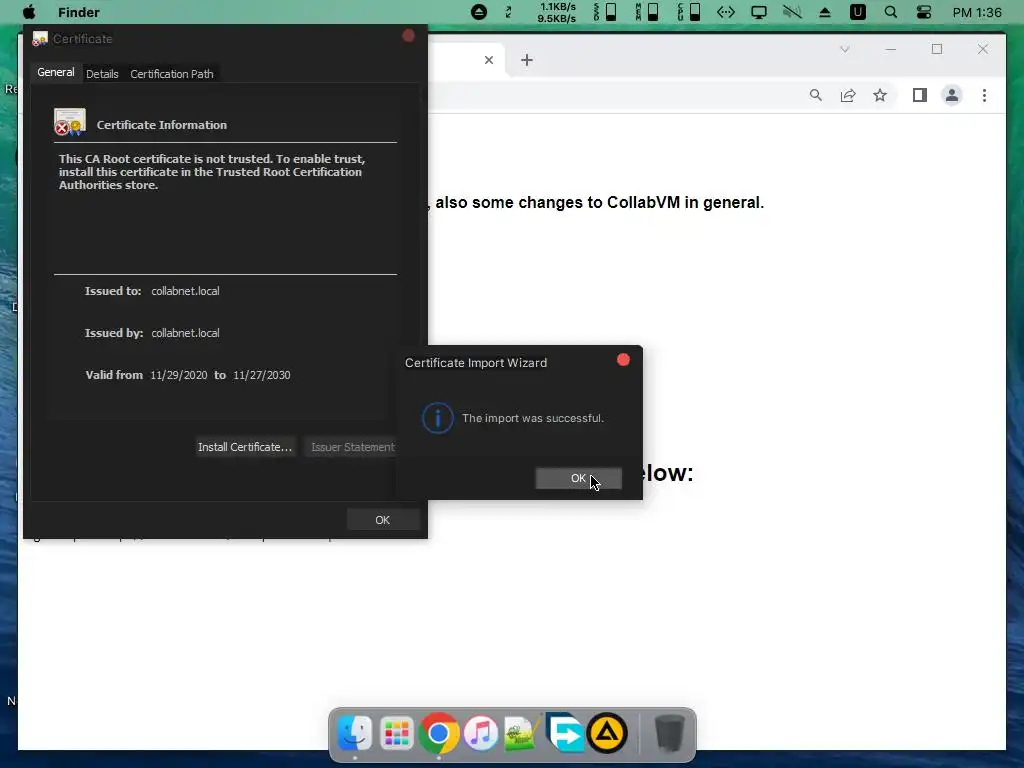
Task: Click Install Certificate button
Action: coord(245,447)
